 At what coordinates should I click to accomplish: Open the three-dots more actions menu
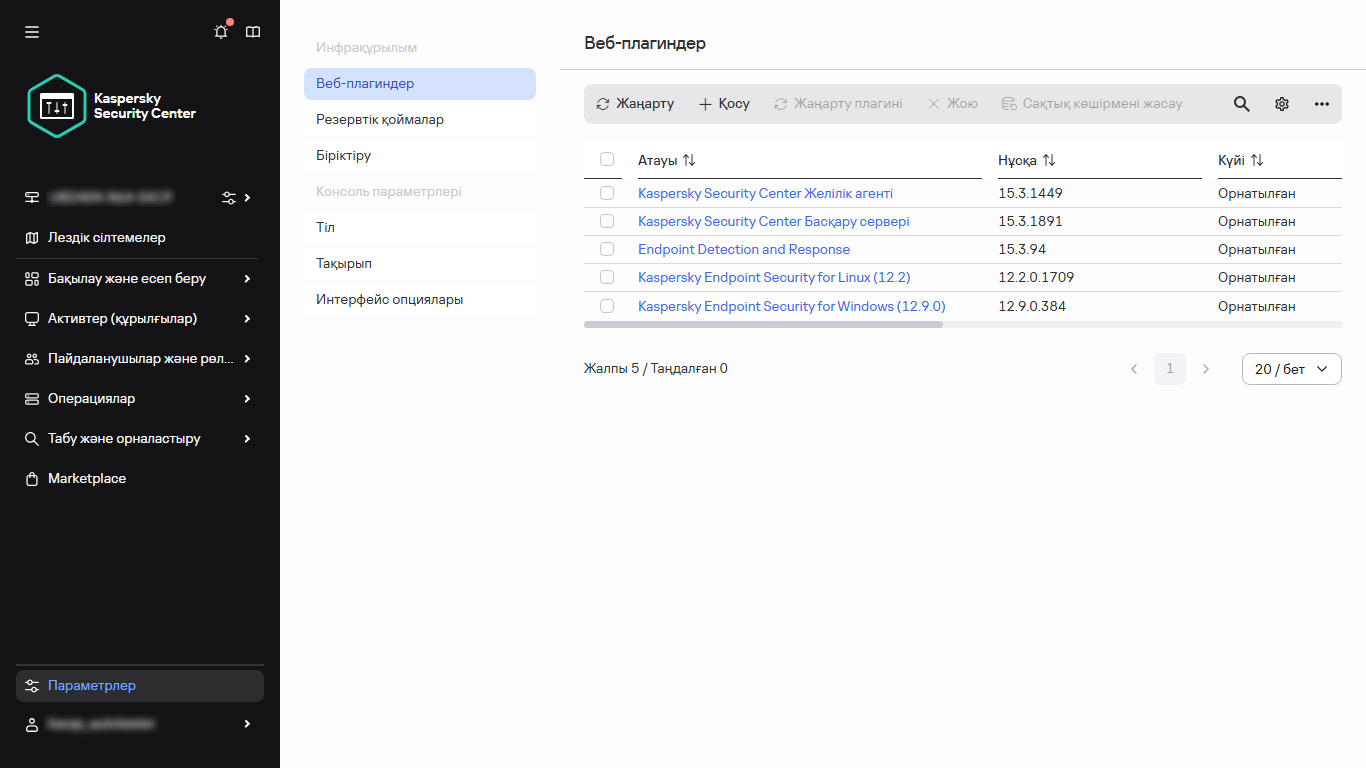click(x=1321, y=104)
